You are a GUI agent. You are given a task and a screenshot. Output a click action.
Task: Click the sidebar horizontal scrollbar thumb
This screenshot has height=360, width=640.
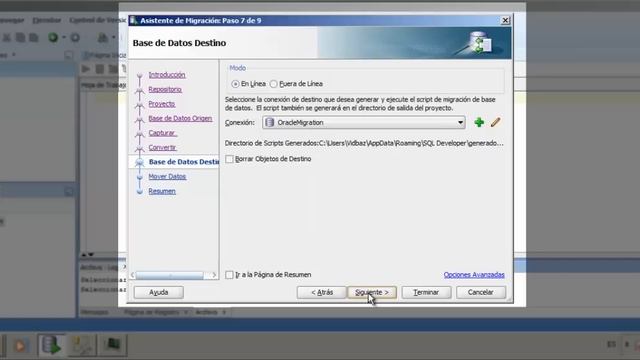point(169,275)
